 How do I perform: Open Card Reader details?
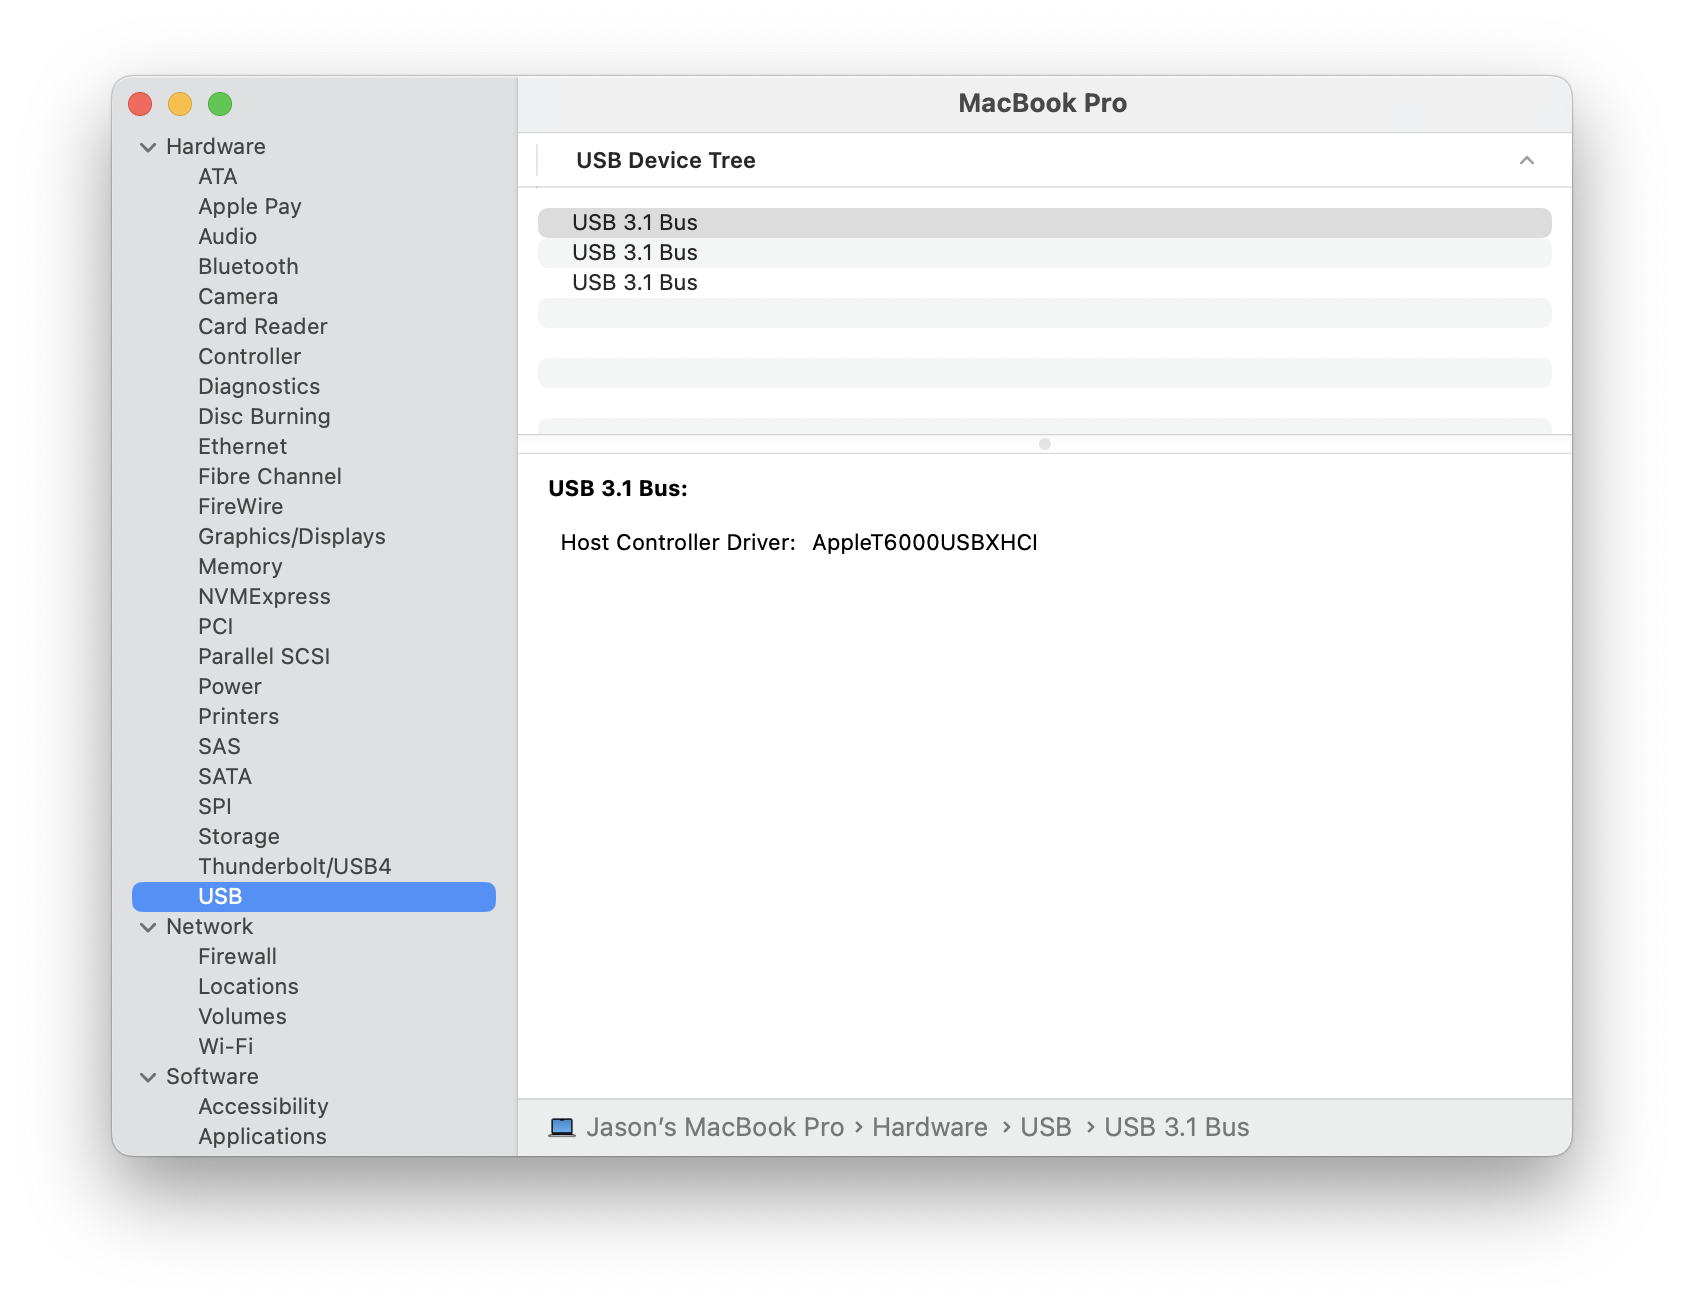pos(262,327)
